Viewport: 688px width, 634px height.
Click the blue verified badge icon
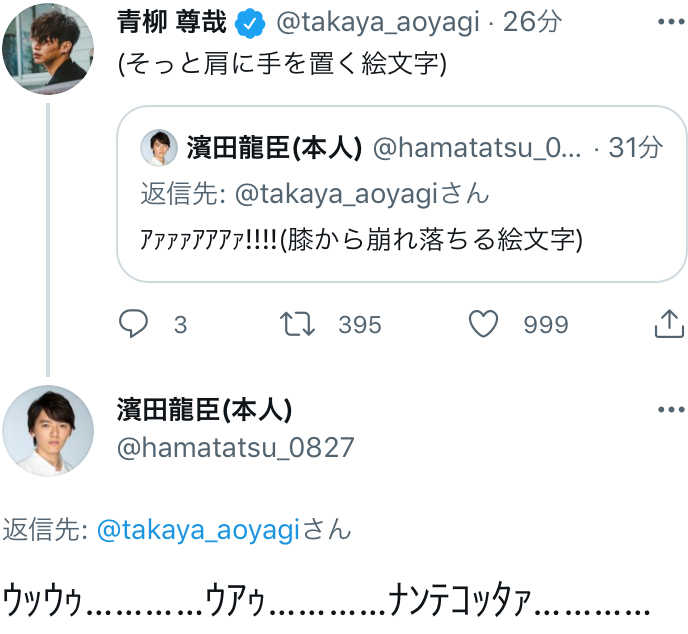248,22
